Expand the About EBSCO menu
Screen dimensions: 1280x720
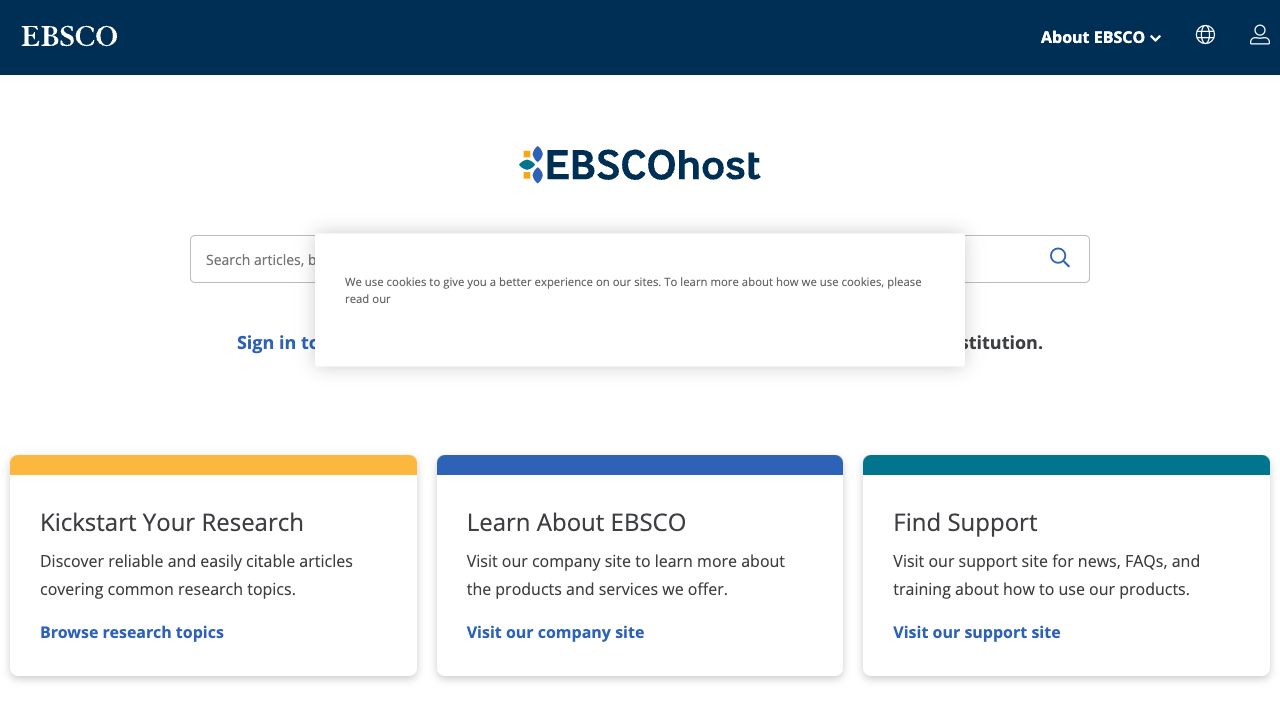[1100, 37]
